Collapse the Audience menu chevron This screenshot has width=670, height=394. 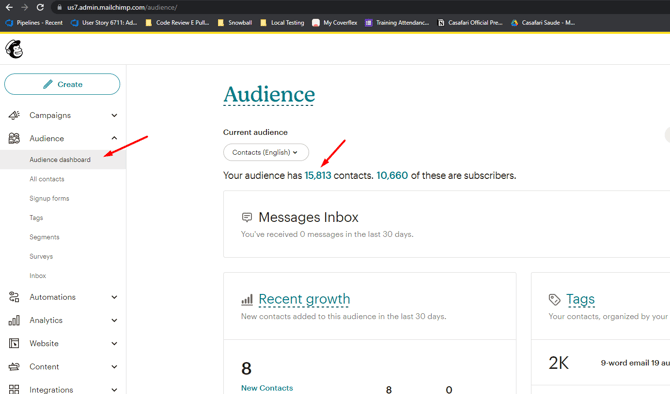pyautogui.click(x=114, y=138)
